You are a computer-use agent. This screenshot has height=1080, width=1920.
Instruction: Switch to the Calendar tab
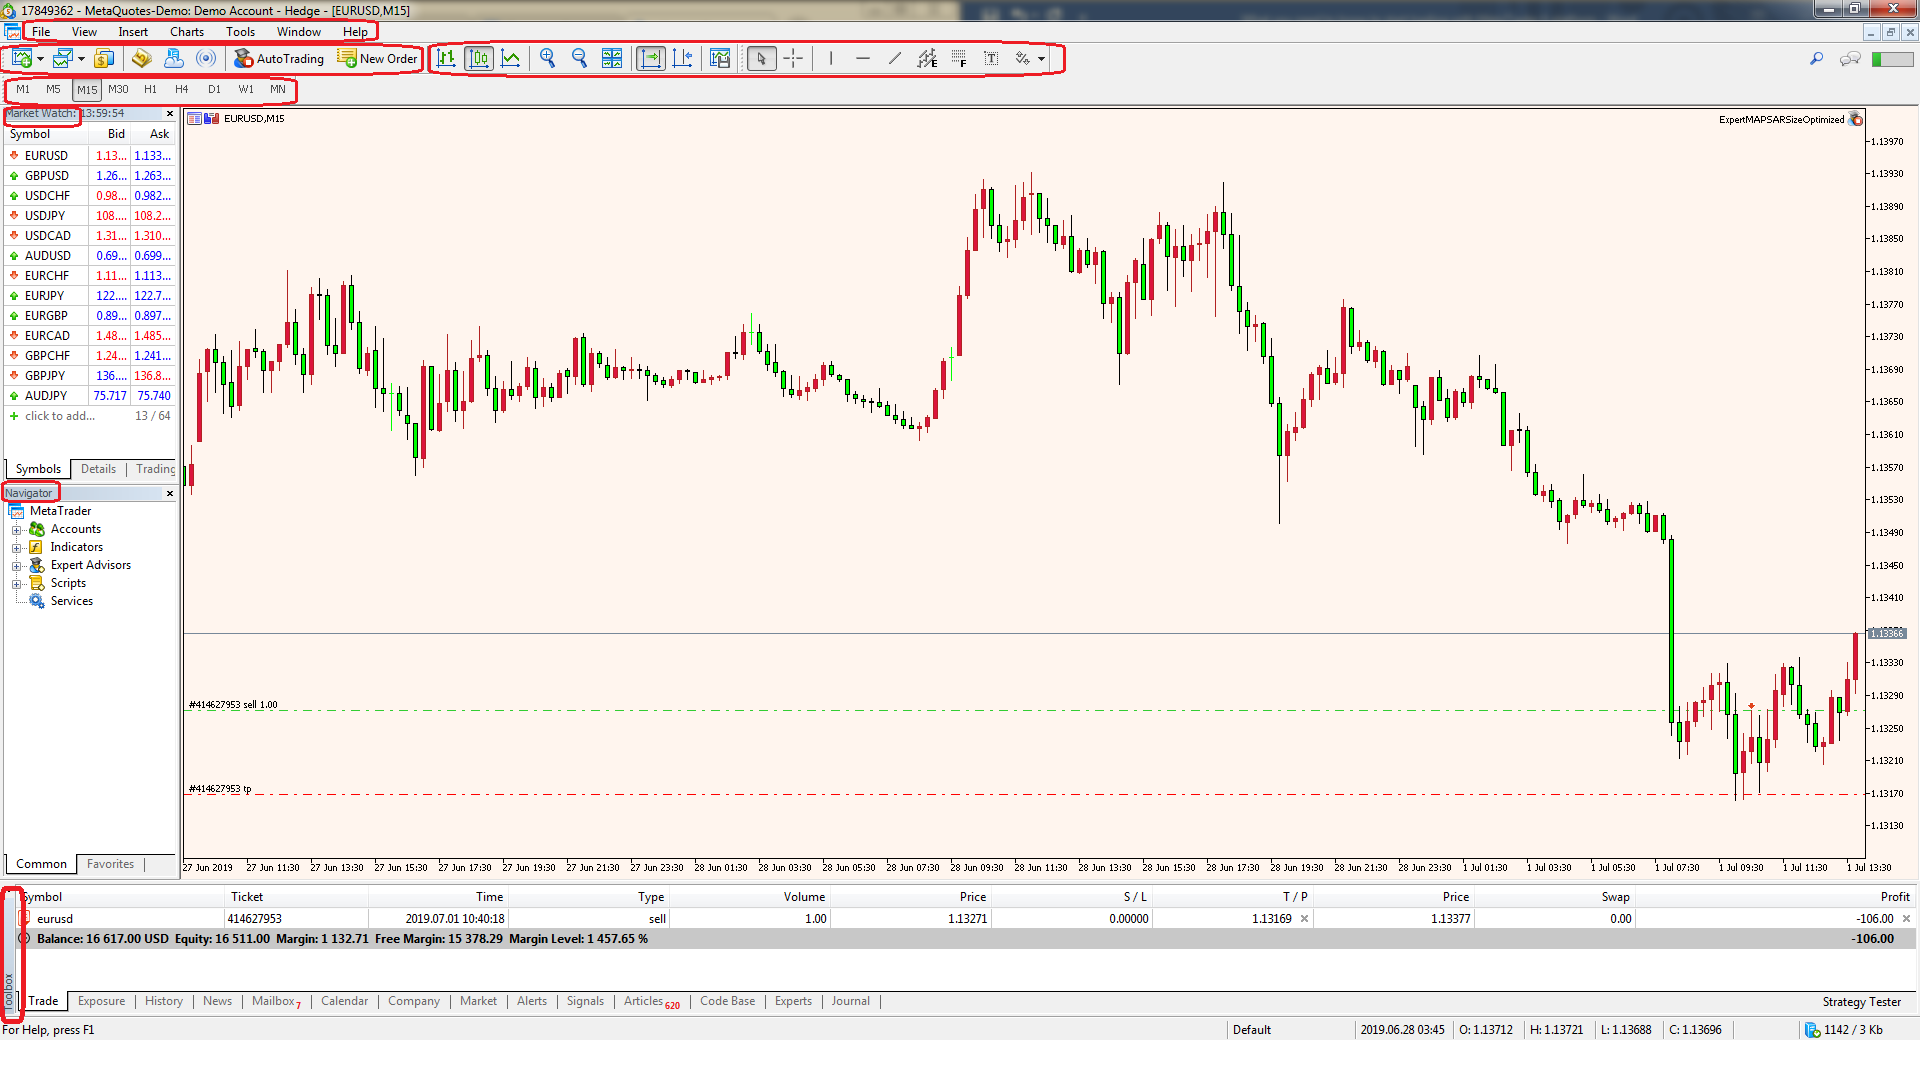pos(344,1001)
